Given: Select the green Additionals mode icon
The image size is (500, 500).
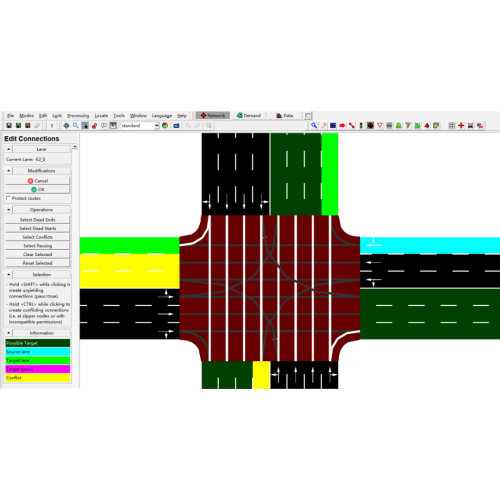Looking at the screenshot, I should tap(398, 125).
